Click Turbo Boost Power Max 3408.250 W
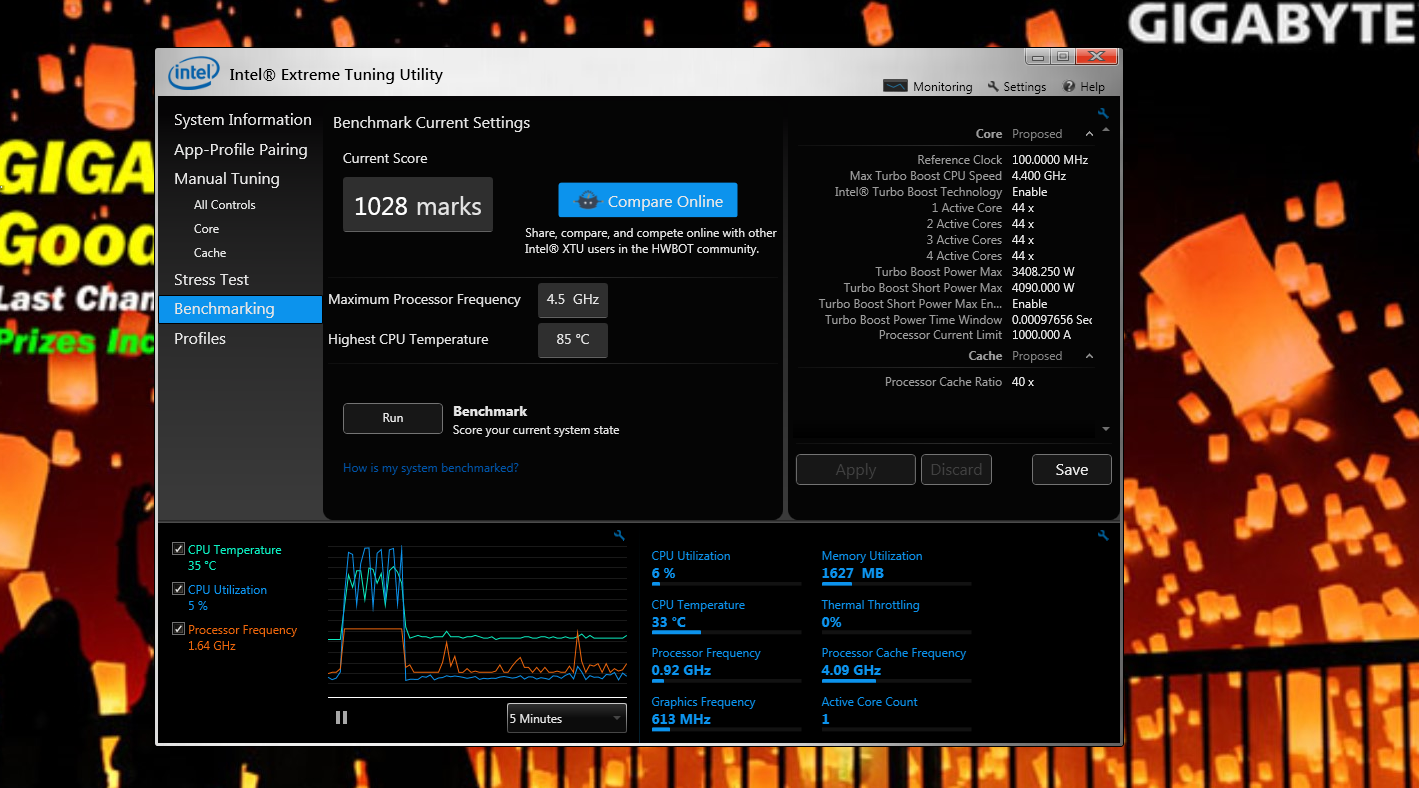This screenshot has height=788, width=1419. [x=1043, y=272]
